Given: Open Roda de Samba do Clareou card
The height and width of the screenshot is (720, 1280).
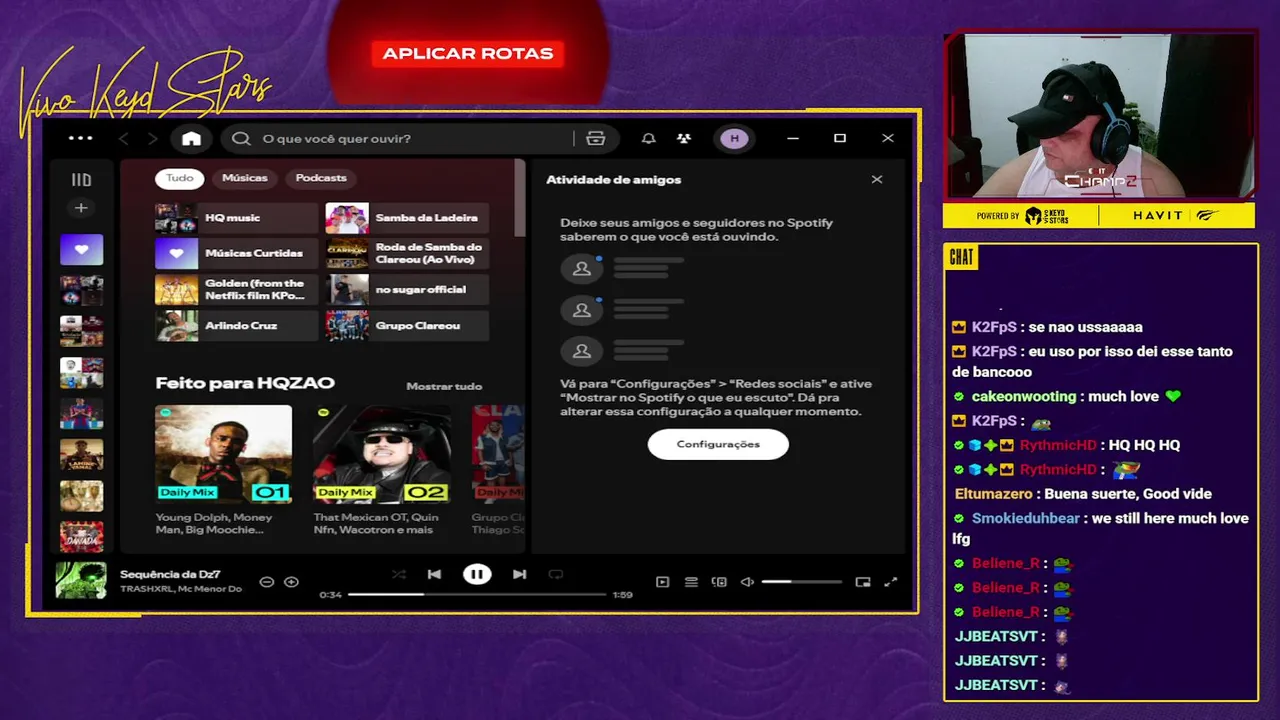Looking at the screenshot, I should (x=407, y=254).
